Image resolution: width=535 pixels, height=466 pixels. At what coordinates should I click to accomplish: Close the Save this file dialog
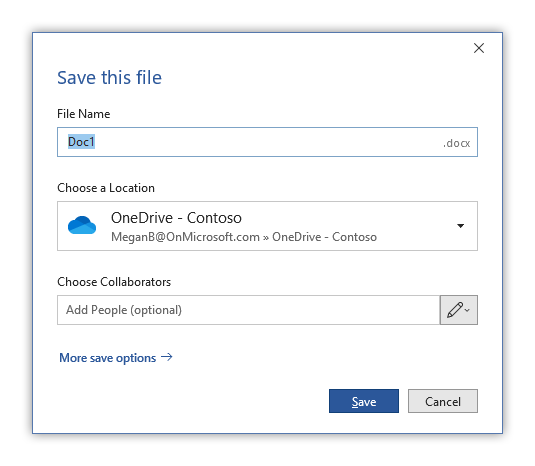coord(479,48)
